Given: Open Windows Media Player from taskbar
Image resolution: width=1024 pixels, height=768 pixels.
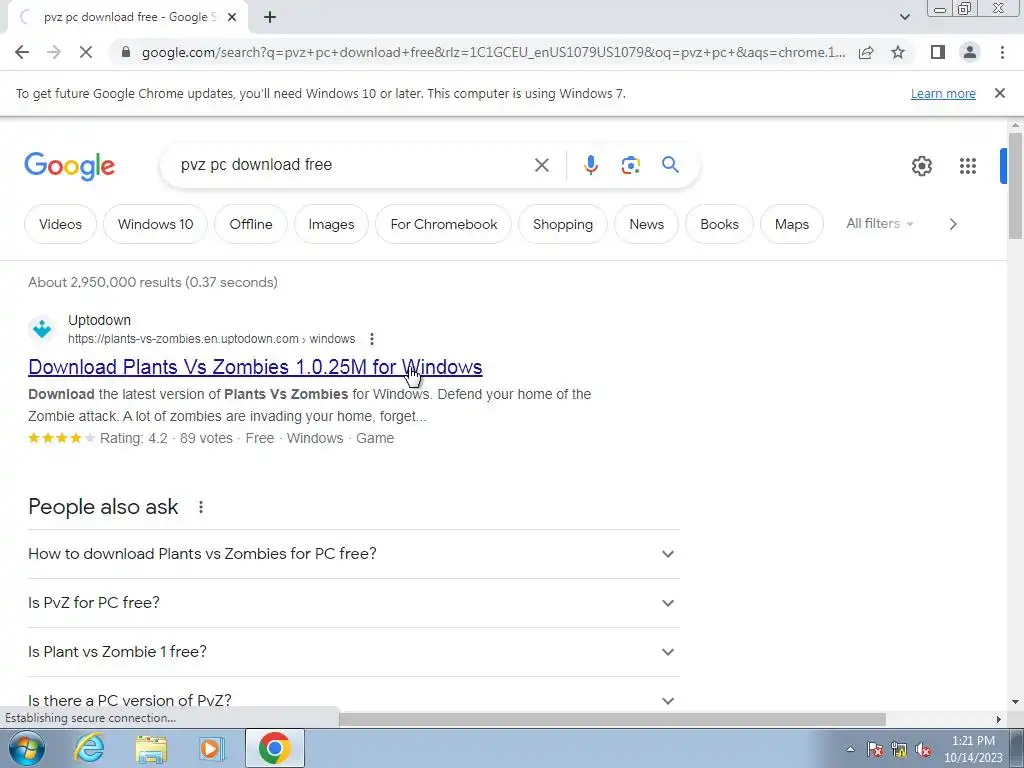Looking at the screenshot, I should [x=211, y=748].
